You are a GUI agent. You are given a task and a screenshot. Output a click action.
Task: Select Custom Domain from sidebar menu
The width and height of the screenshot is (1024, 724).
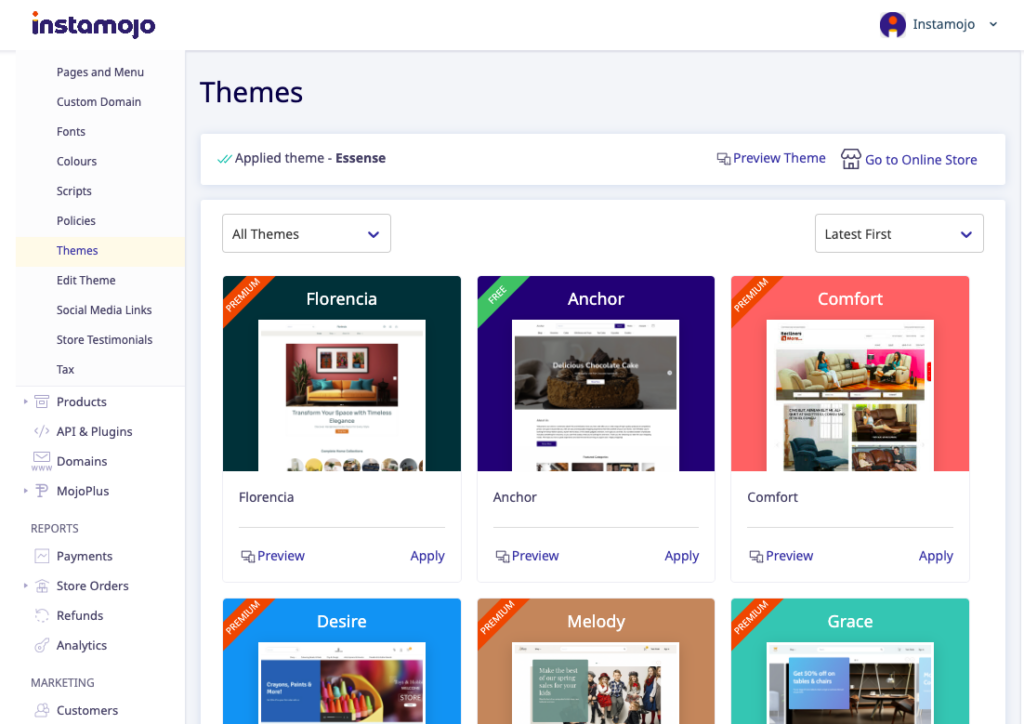tap(99, 102)
